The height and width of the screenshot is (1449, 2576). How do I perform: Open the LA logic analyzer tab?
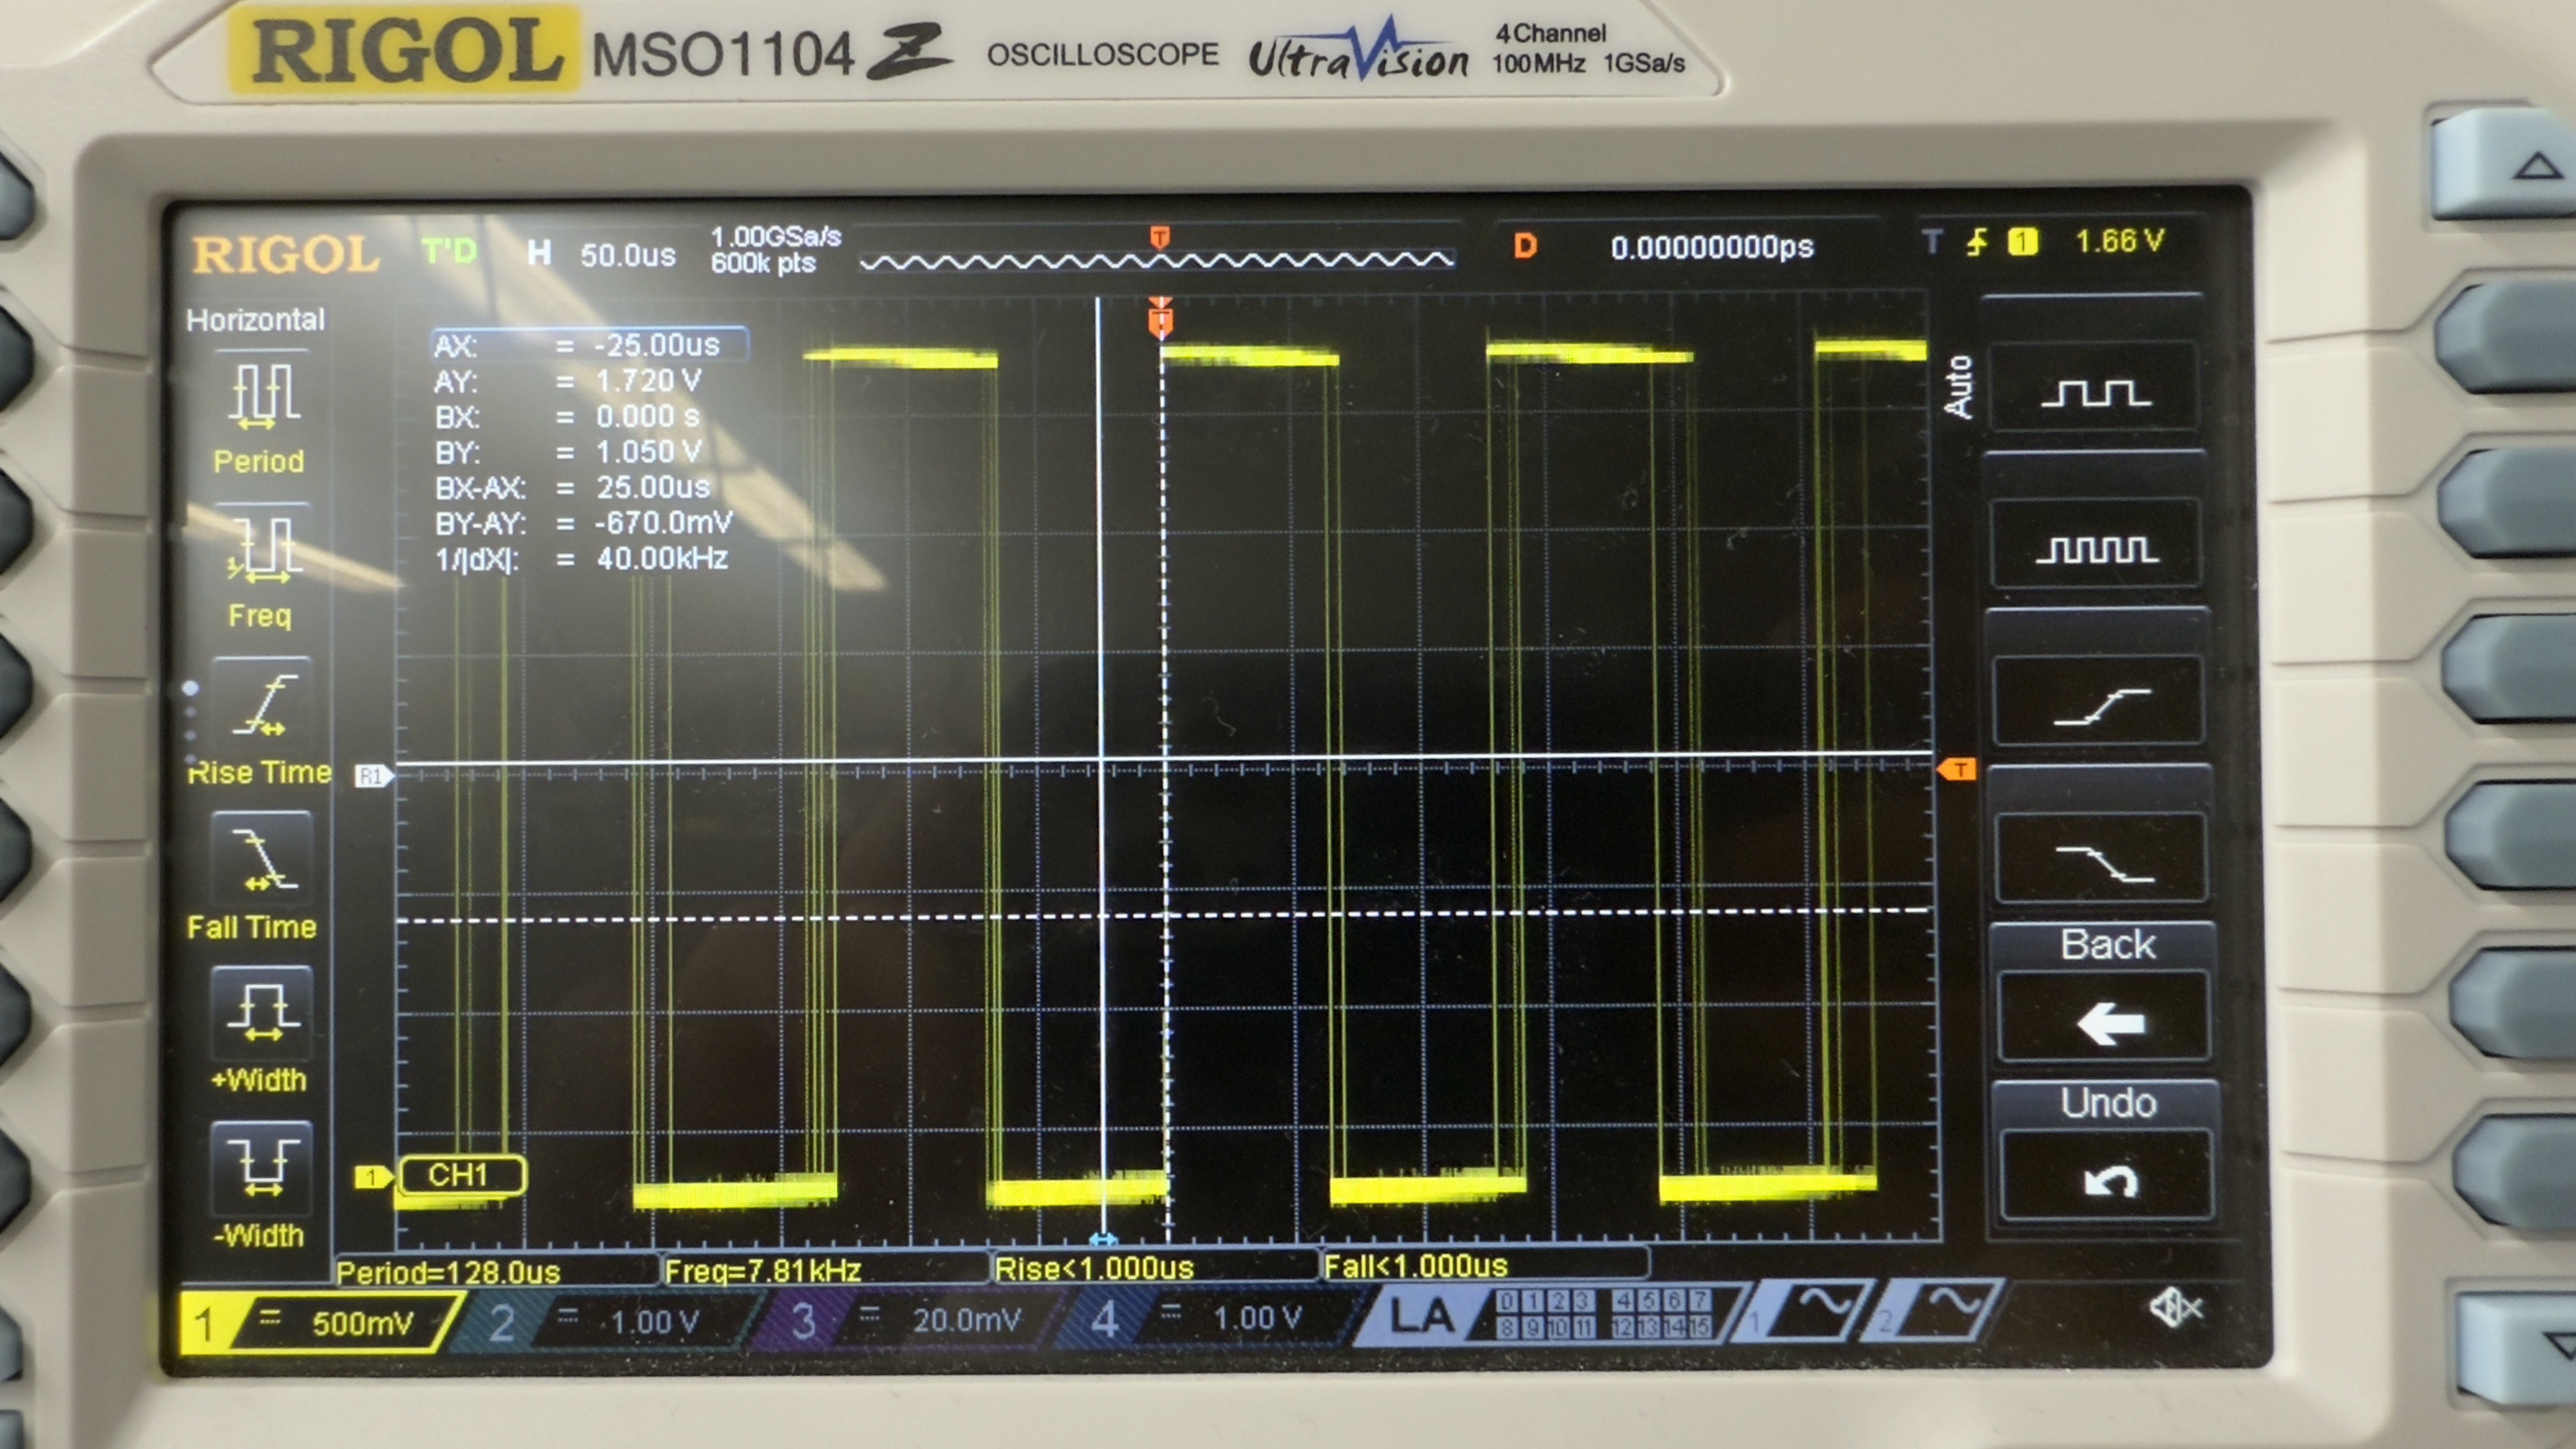tap(1422, 1316)
